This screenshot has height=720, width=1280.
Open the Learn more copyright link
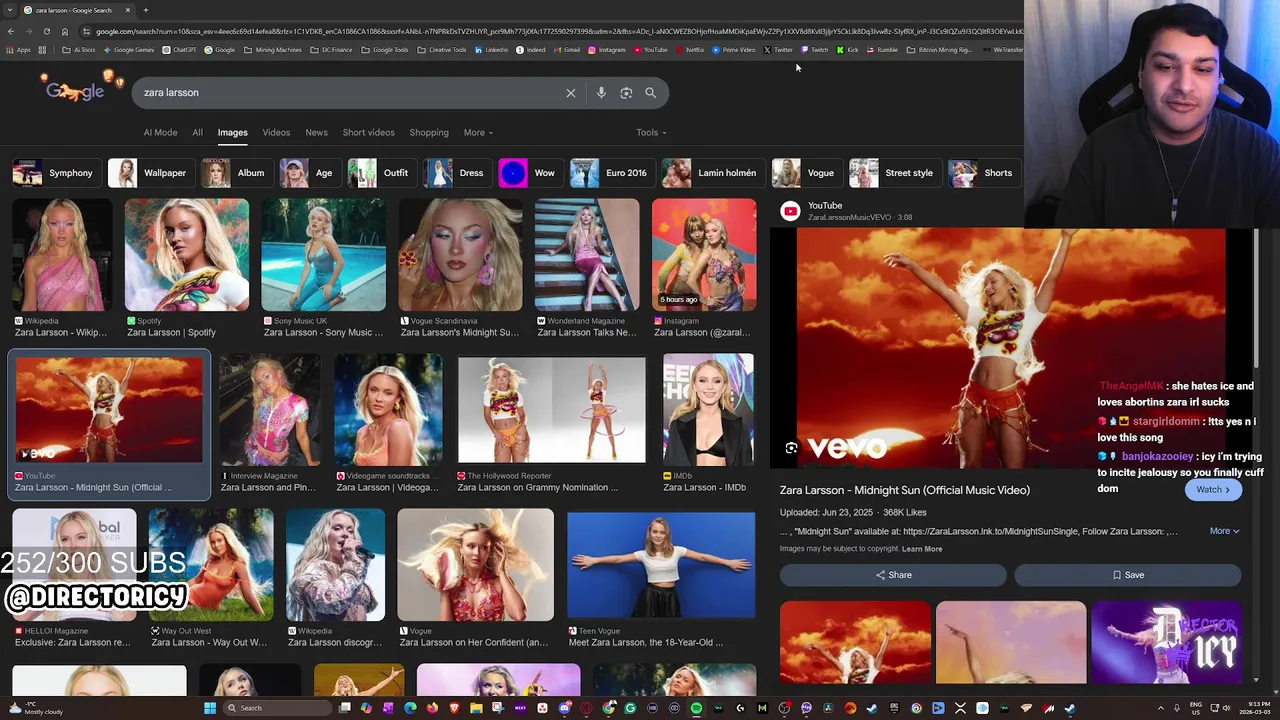pyautogui.click(x=922, y=549)
